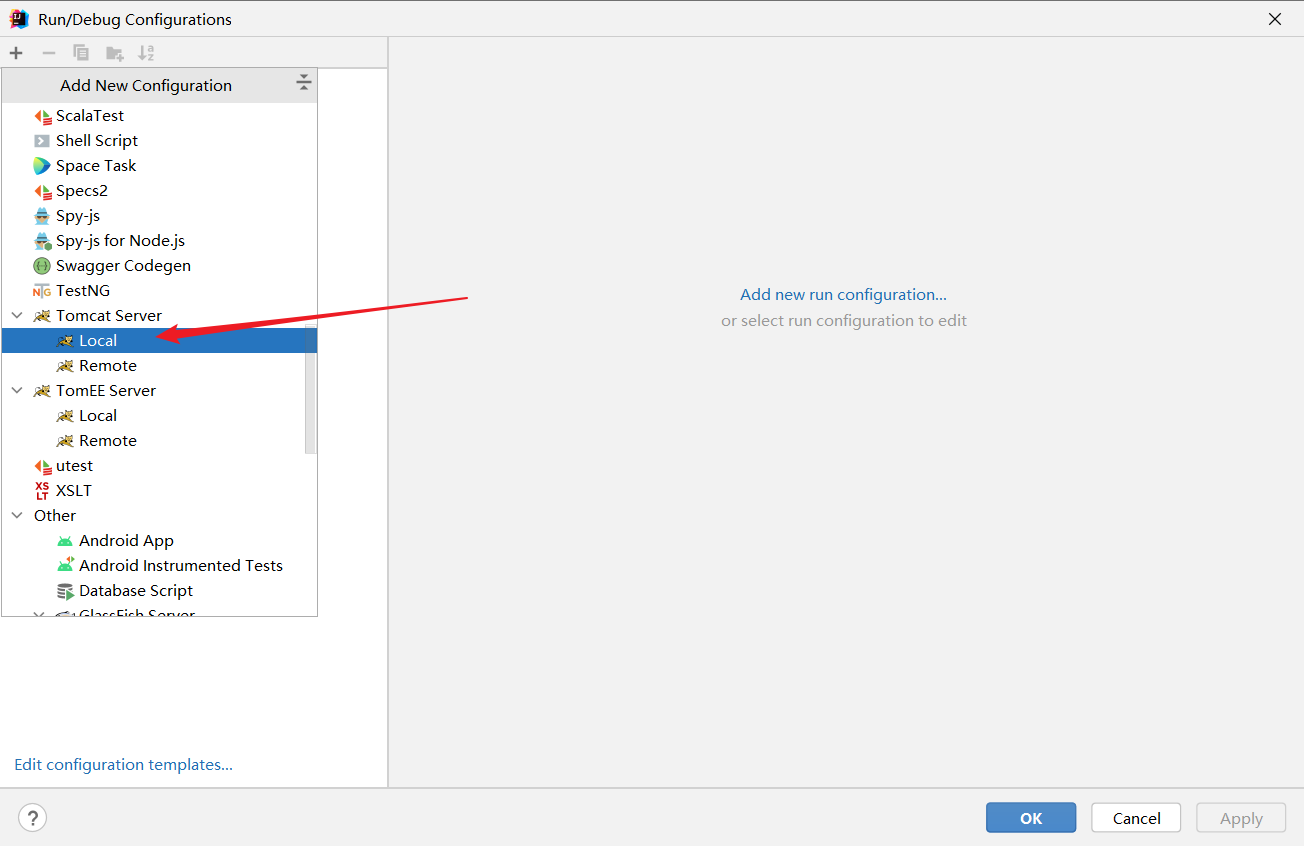Viewport: 1304px width, 846px height.
Task: Click the Copy Configuration toolbar icon
Action: tap(81, 53)
